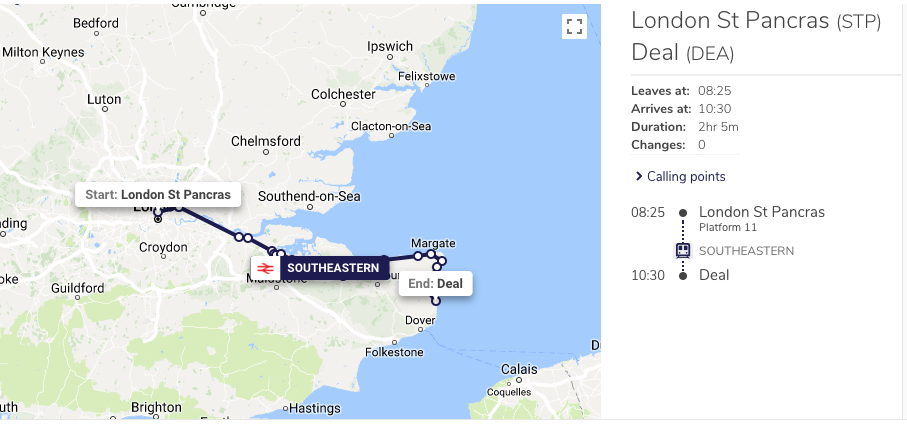The height and width of the screenshot is (425, 907).
Task: Click the Start: London St Pancras tooltip
Action: pyautogui.click(x=158, y=195)
